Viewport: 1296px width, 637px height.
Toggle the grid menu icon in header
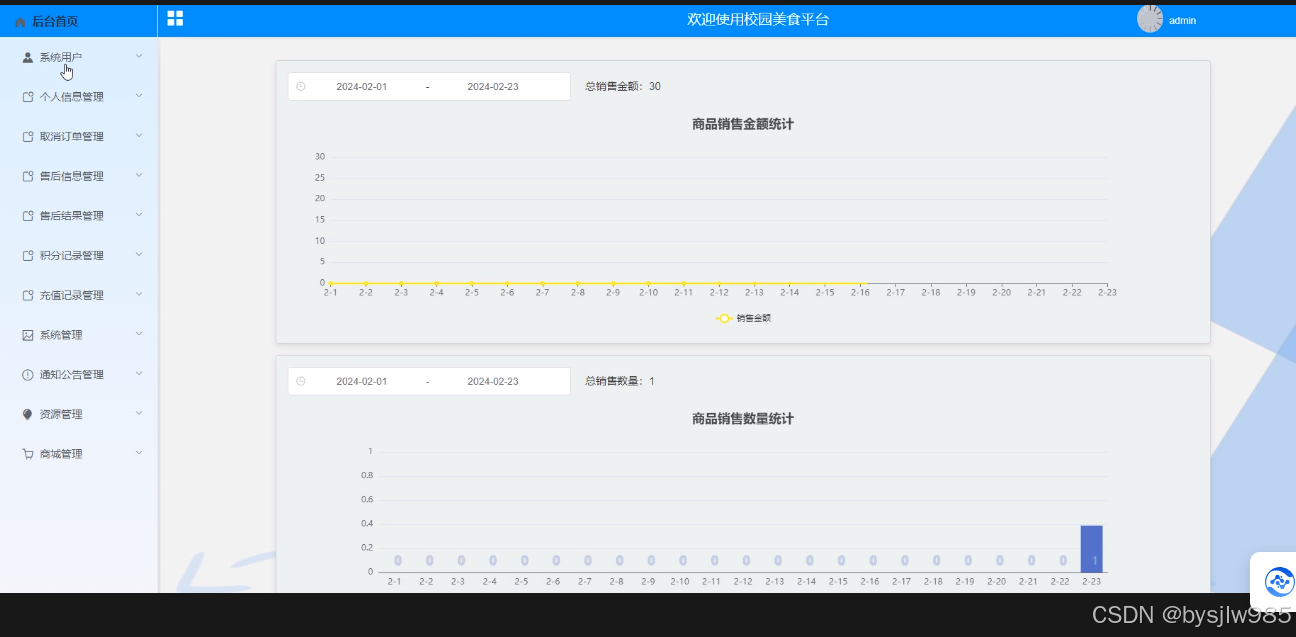pos(175,18)
